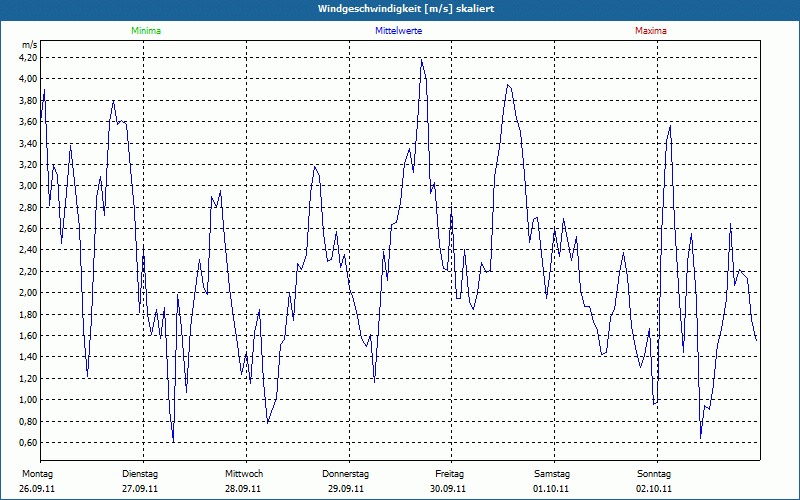The height and width of the screenshot is (500, 800).
Task: Click the 2,40 y-axis value
Action: pyautogui.click(x=29, y=249)
